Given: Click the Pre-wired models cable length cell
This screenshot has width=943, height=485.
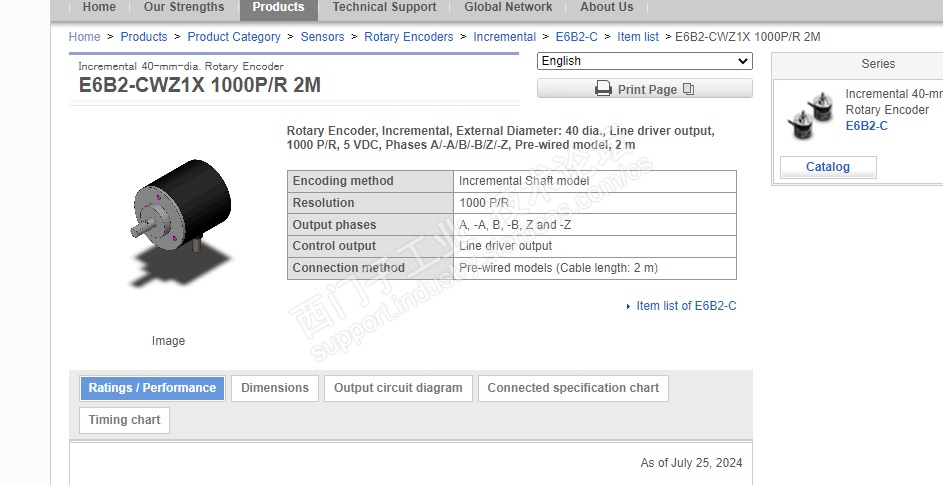Looking at the screenshot, I should pyautogui.click(x=595, y=268).
